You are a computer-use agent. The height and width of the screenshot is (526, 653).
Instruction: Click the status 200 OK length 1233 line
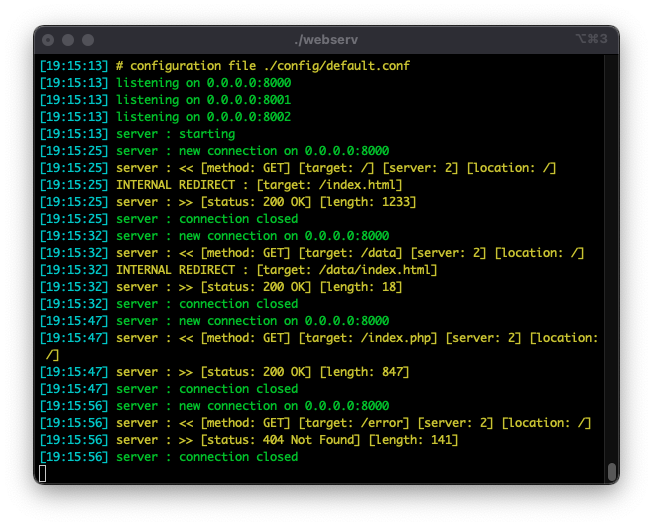coord(228,202)
